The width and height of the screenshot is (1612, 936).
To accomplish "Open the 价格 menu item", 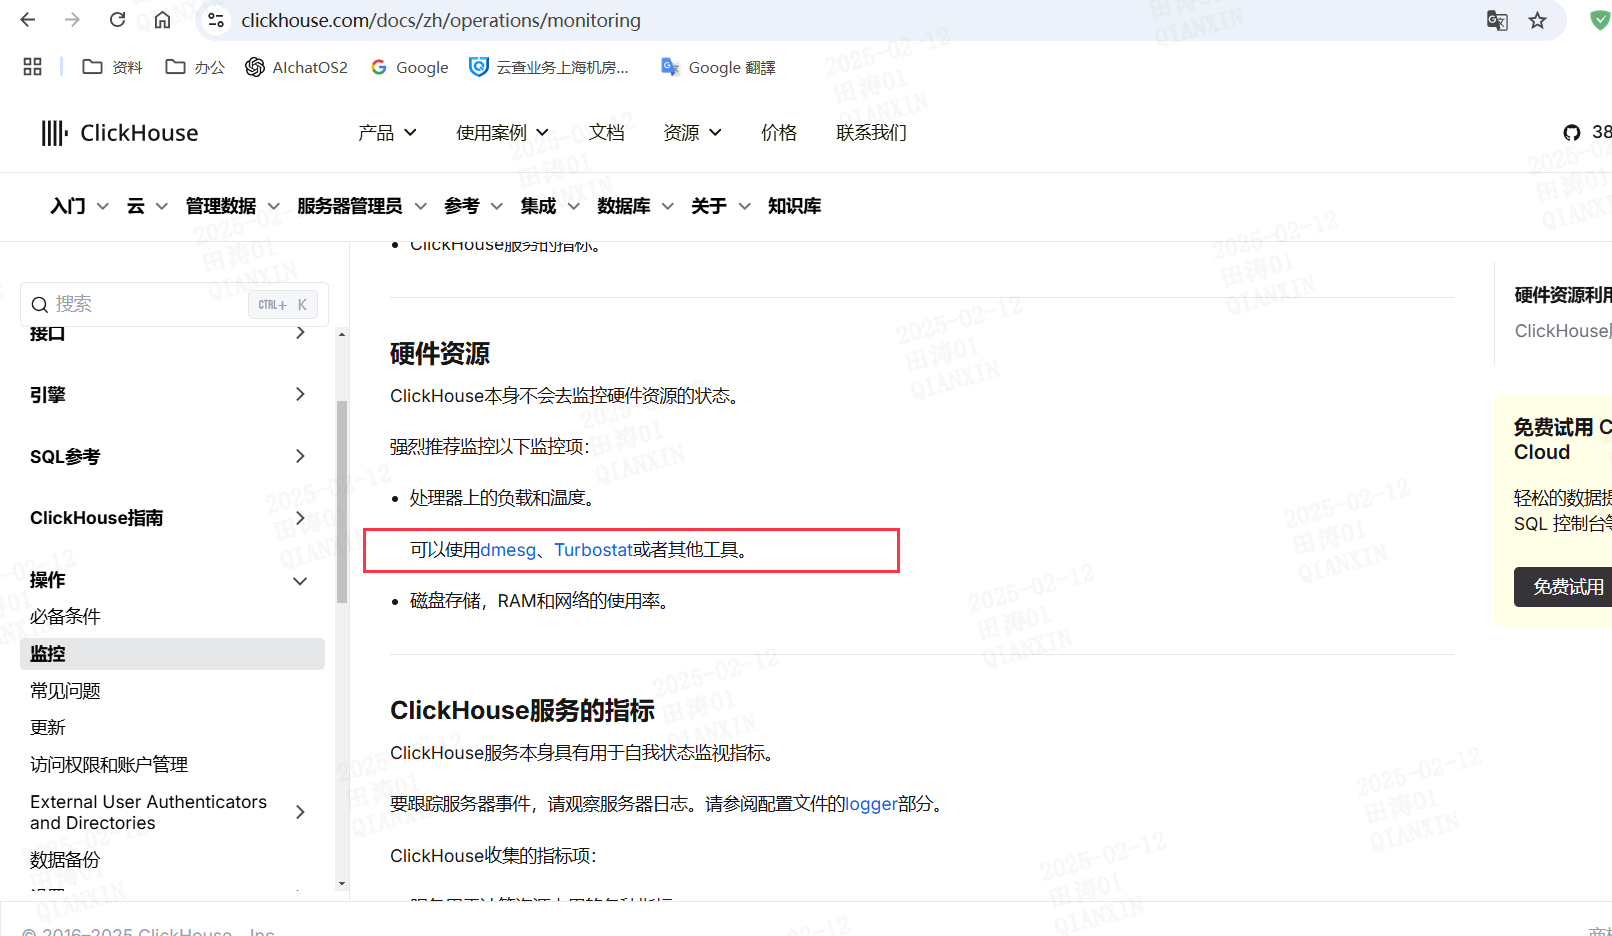I will (x=779, y=132).
